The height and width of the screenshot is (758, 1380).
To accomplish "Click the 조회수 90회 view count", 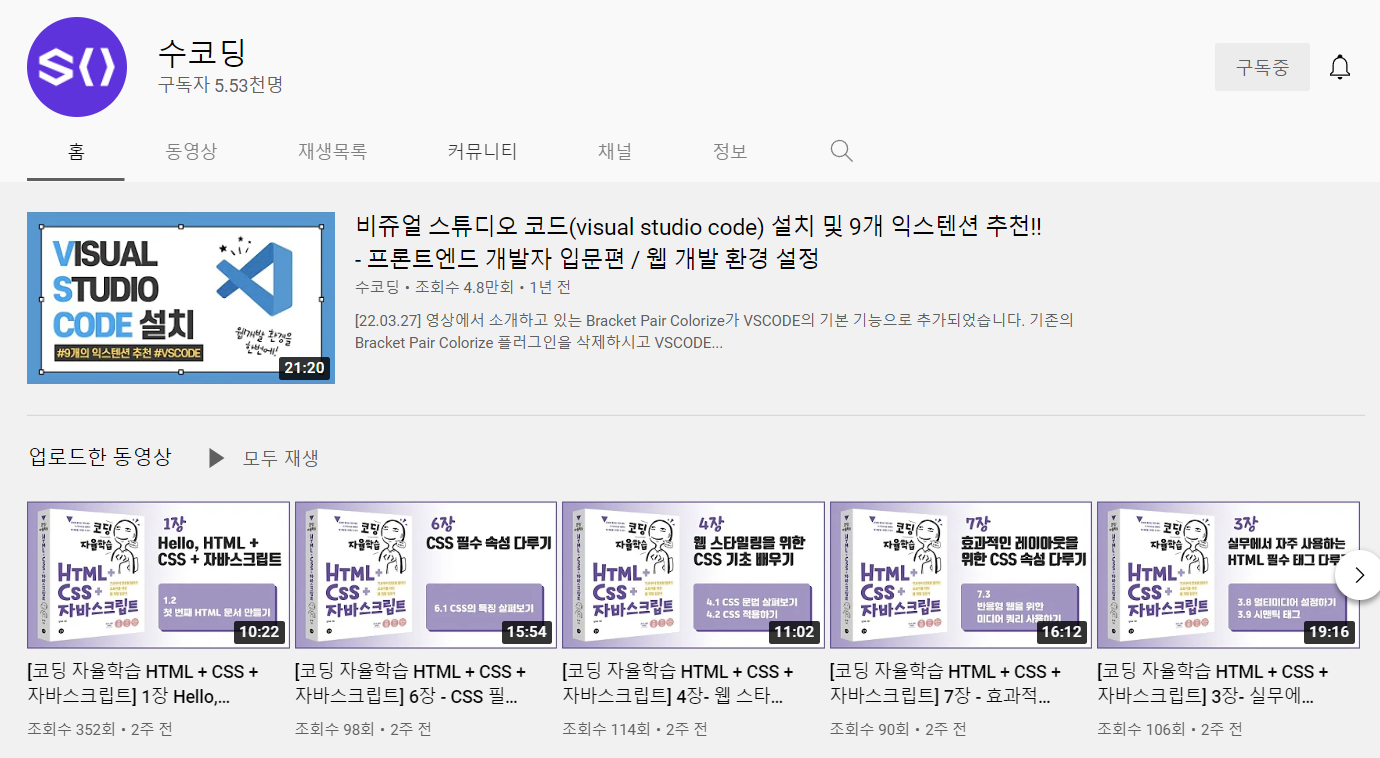I will (x=870, y=729).
